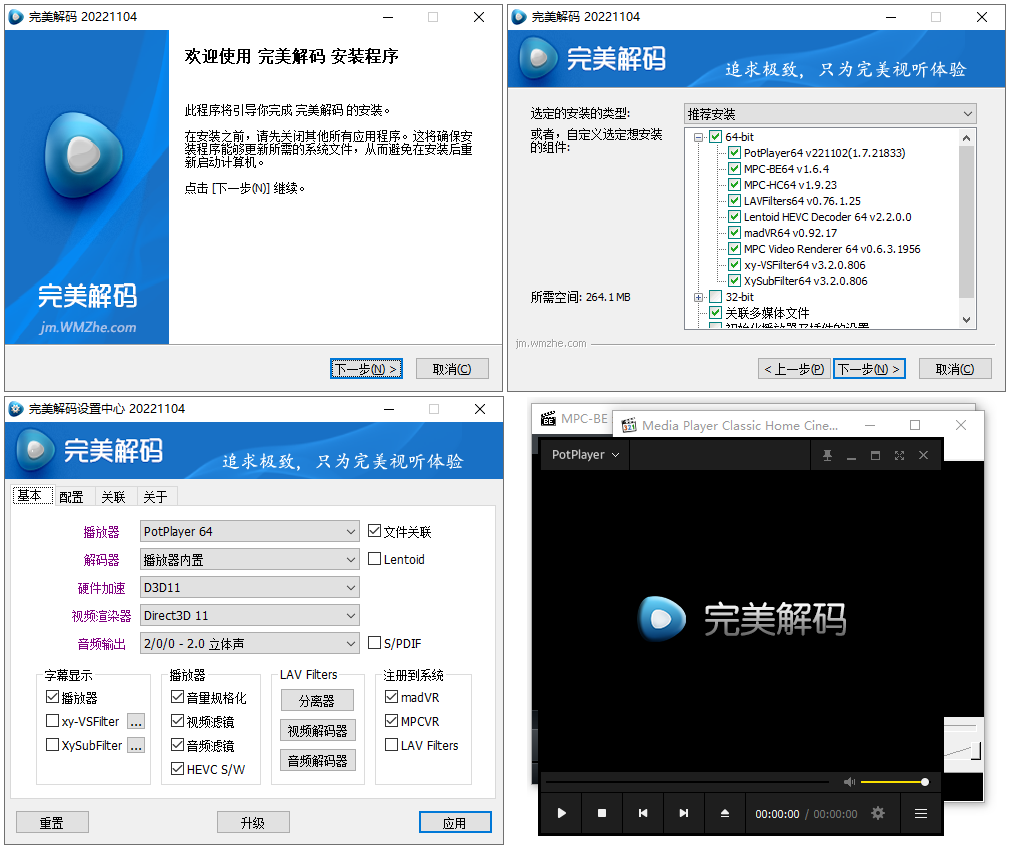Toggle the always-on-top pin icon
The image size is (1010, 850).
827,455
